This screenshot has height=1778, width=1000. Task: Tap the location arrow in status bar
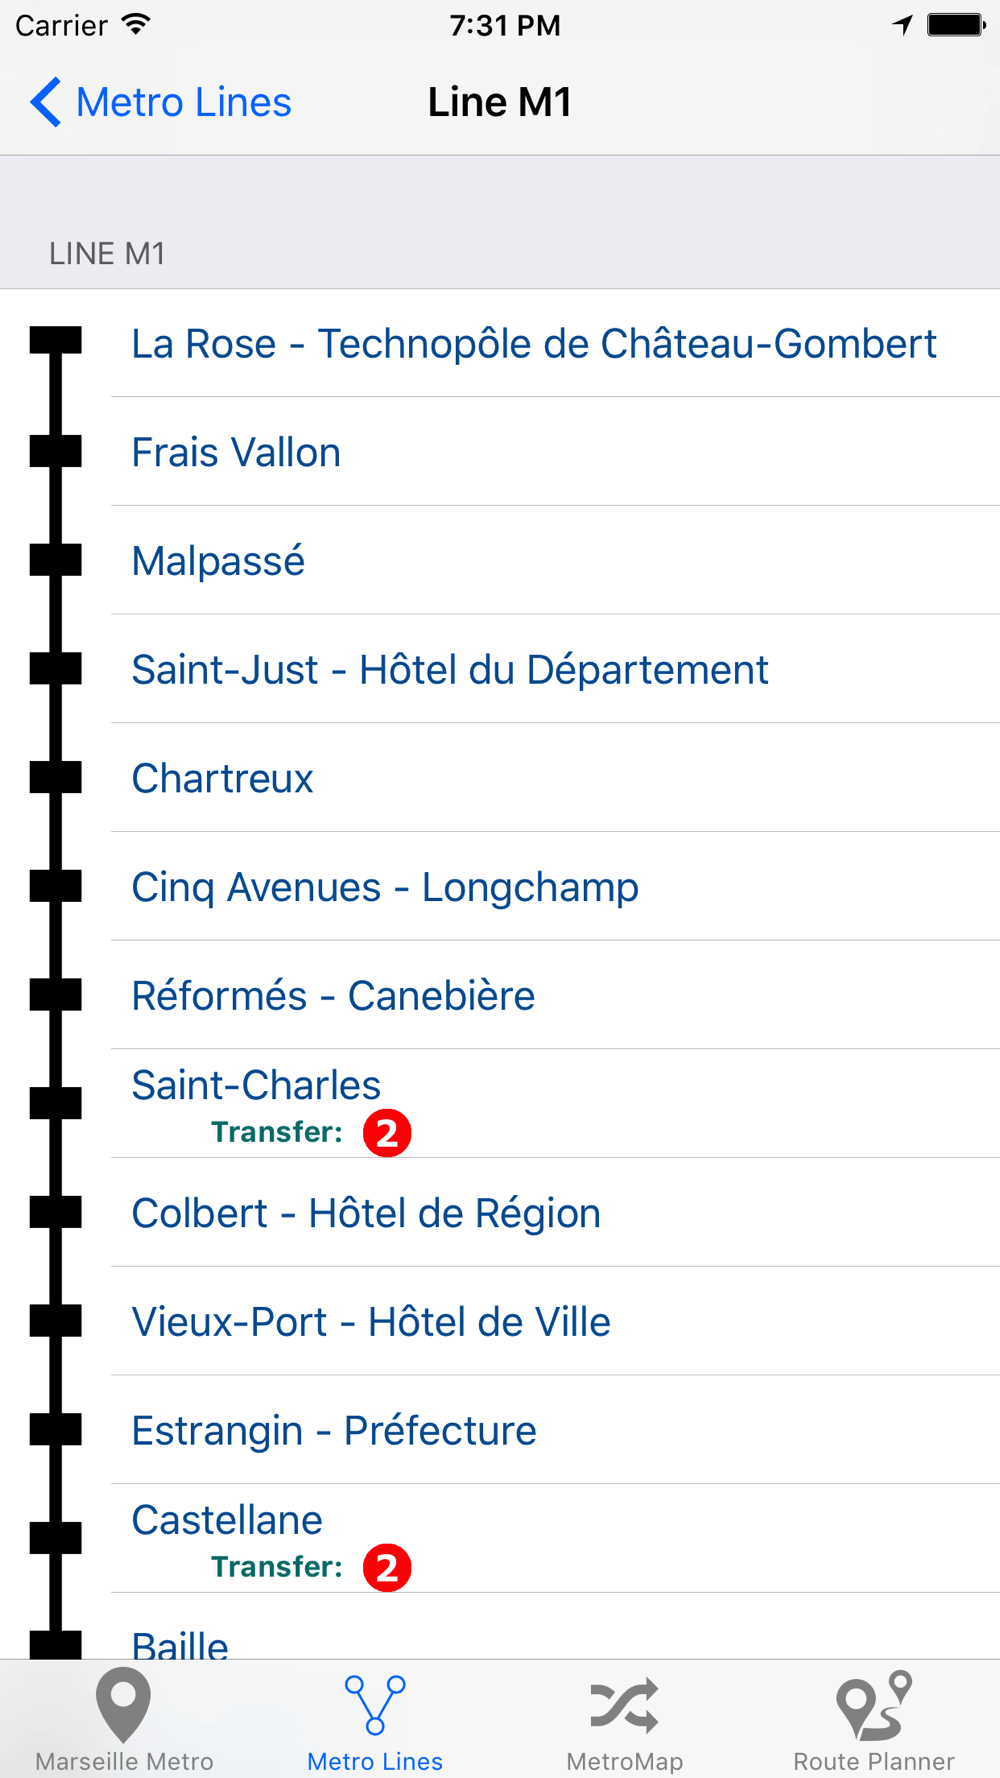[903, 25]
